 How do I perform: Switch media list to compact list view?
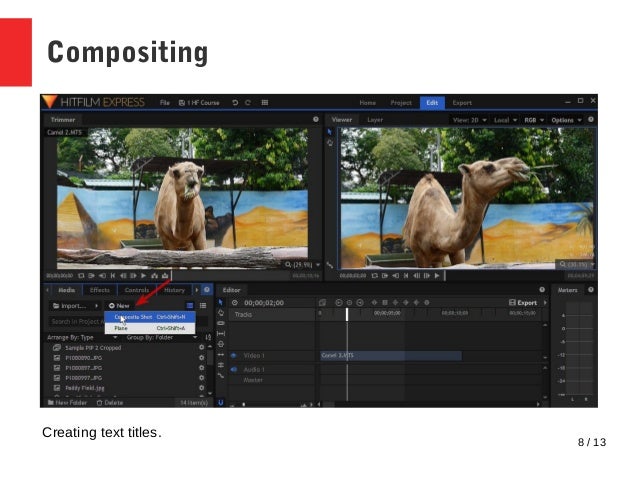(x=203, y=306)
